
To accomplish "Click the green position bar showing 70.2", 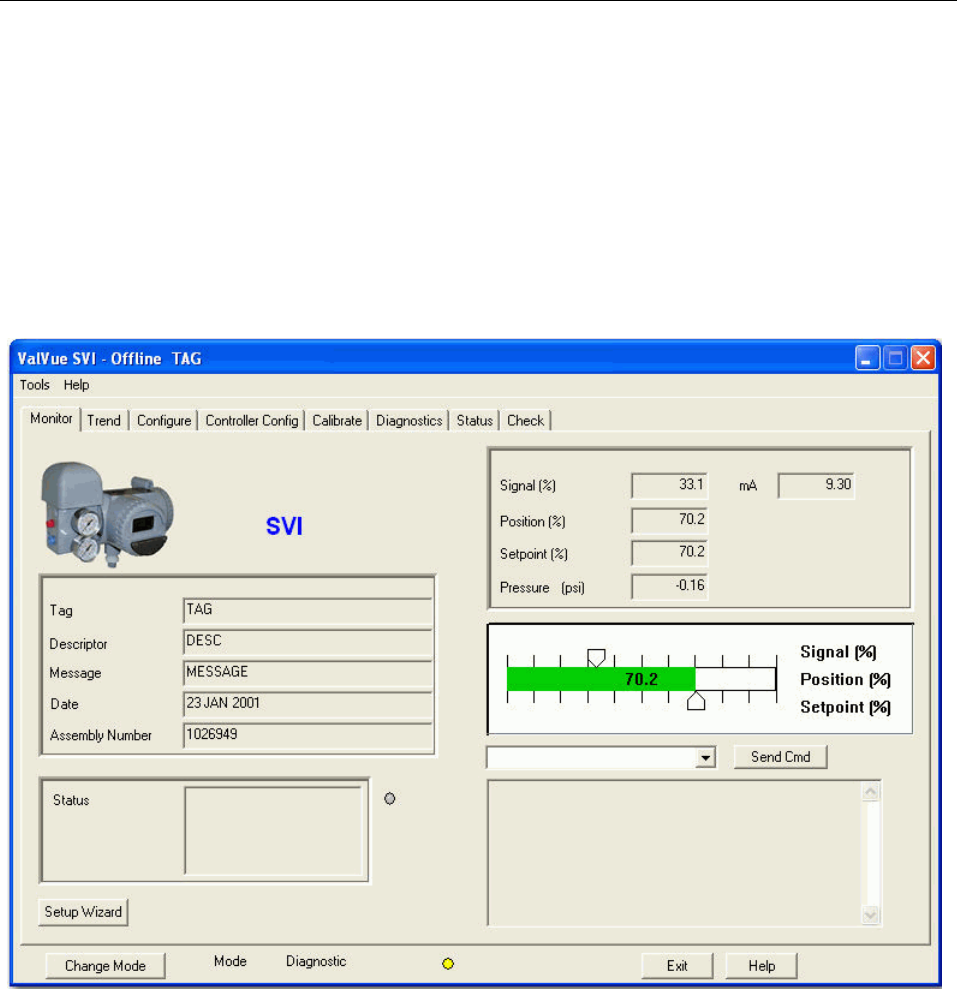I will [601, 679].
